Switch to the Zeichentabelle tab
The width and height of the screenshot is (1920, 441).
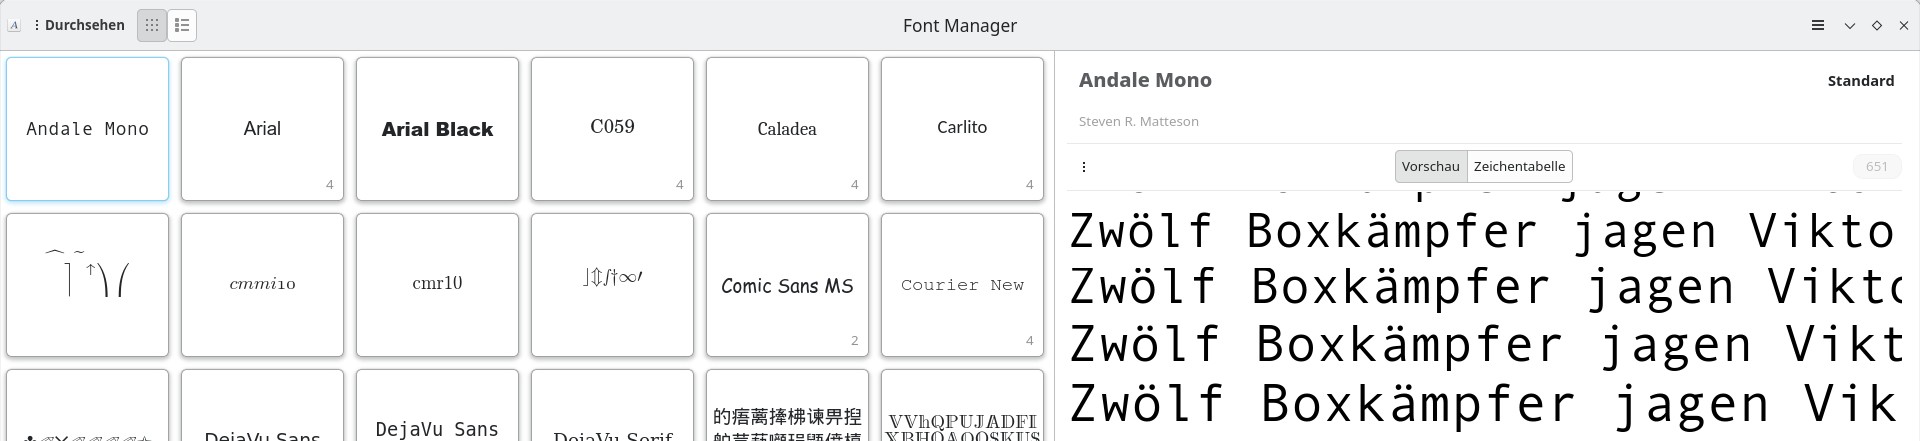pos(1519,166)
